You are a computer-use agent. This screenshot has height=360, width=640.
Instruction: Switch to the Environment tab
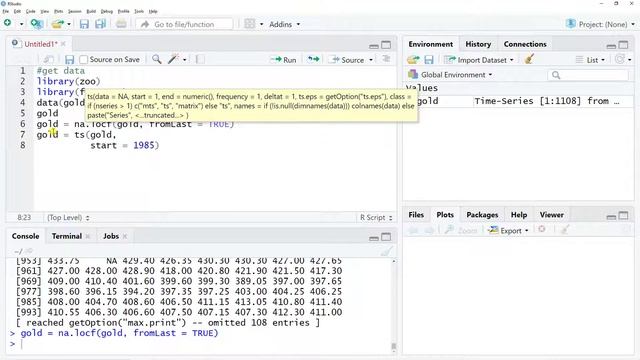point(431,44)
